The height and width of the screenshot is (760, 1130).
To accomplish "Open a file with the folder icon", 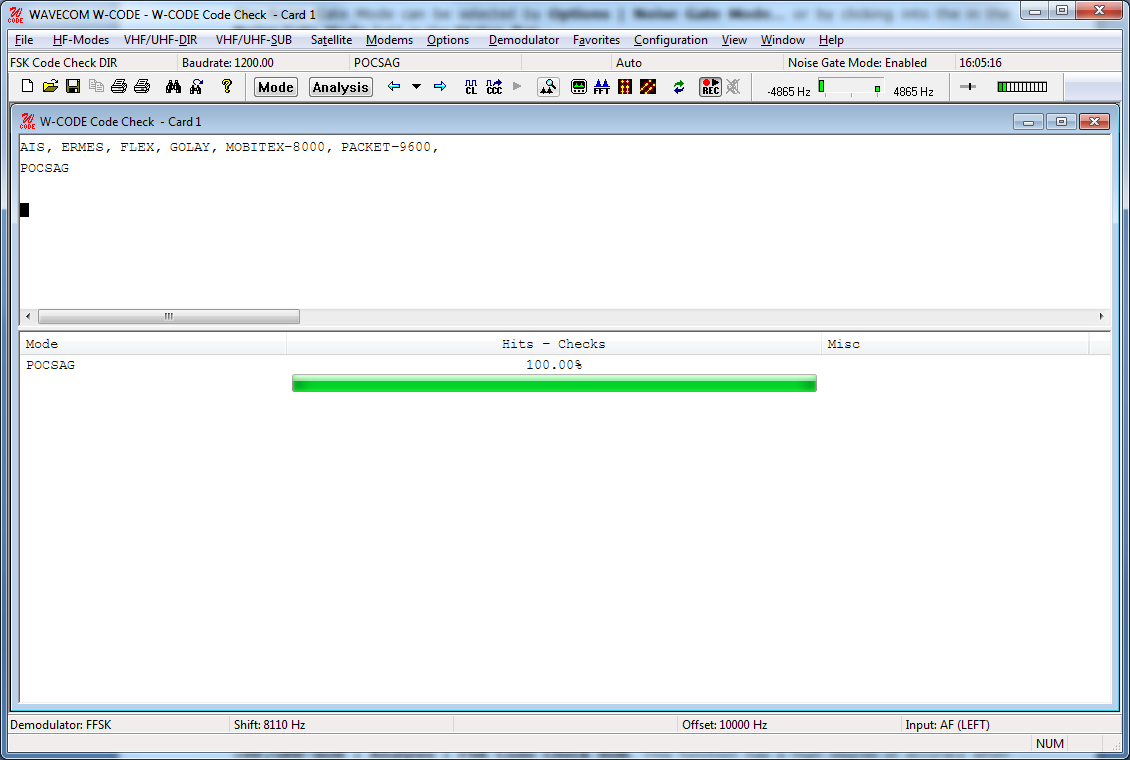I will [50, 86].
